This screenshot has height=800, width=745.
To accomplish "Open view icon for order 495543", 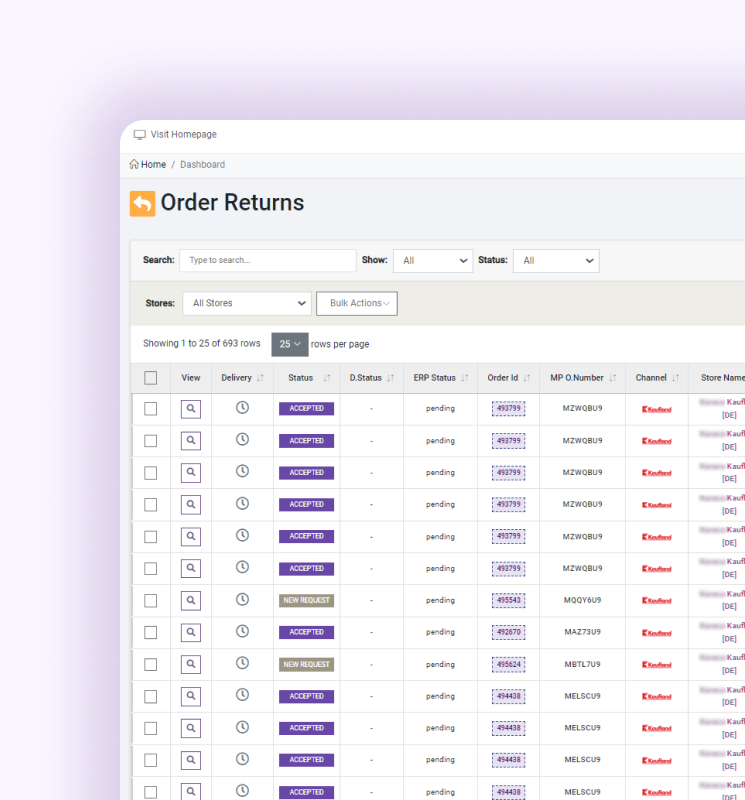I will pyautogui.click(x=191, y=600).
